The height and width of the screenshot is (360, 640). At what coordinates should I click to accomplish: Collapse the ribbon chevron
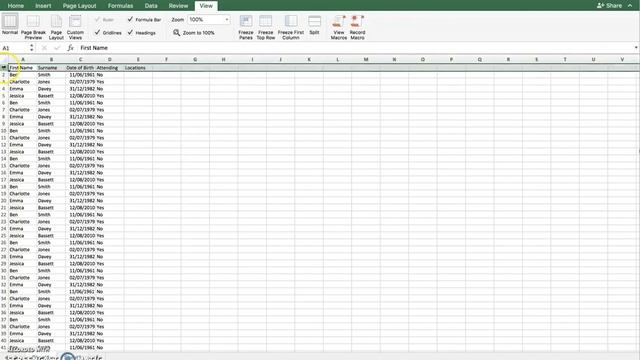tap(630, 5)
